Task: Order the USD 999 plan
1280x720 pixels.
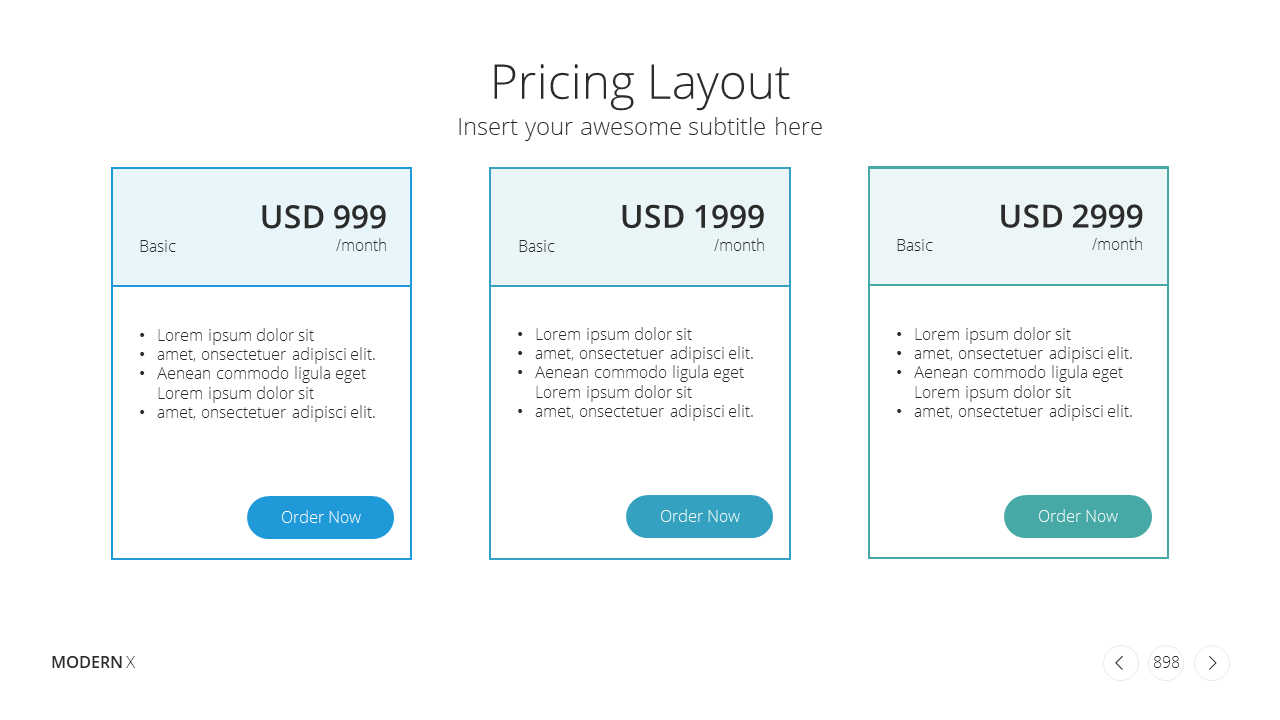Action: pyautogui.click(x=320, y=517)
